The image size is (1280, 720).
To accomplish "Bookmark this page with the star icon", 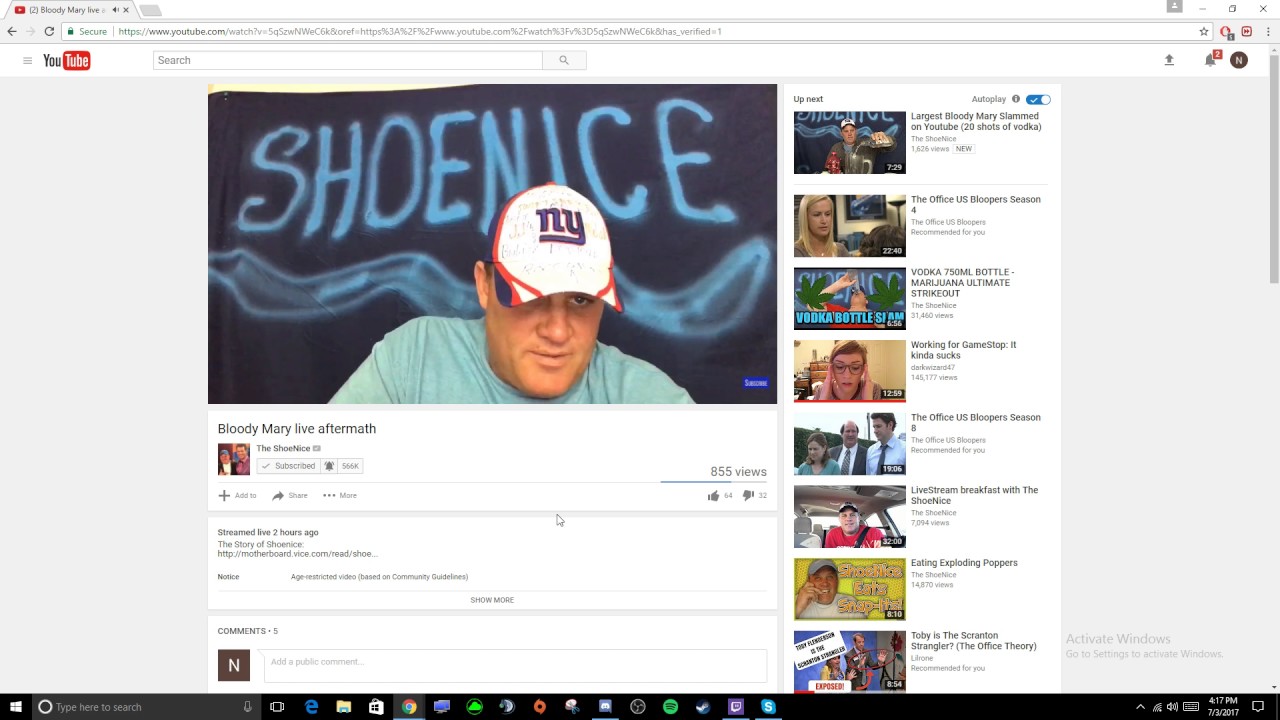I will (x=1204, y=31).
